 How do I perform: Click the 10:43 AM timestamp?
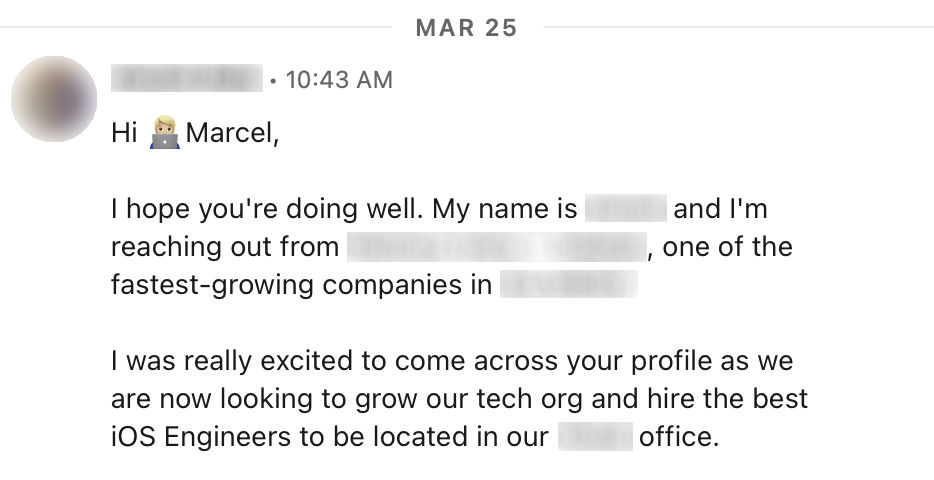[x=339, y=80]
